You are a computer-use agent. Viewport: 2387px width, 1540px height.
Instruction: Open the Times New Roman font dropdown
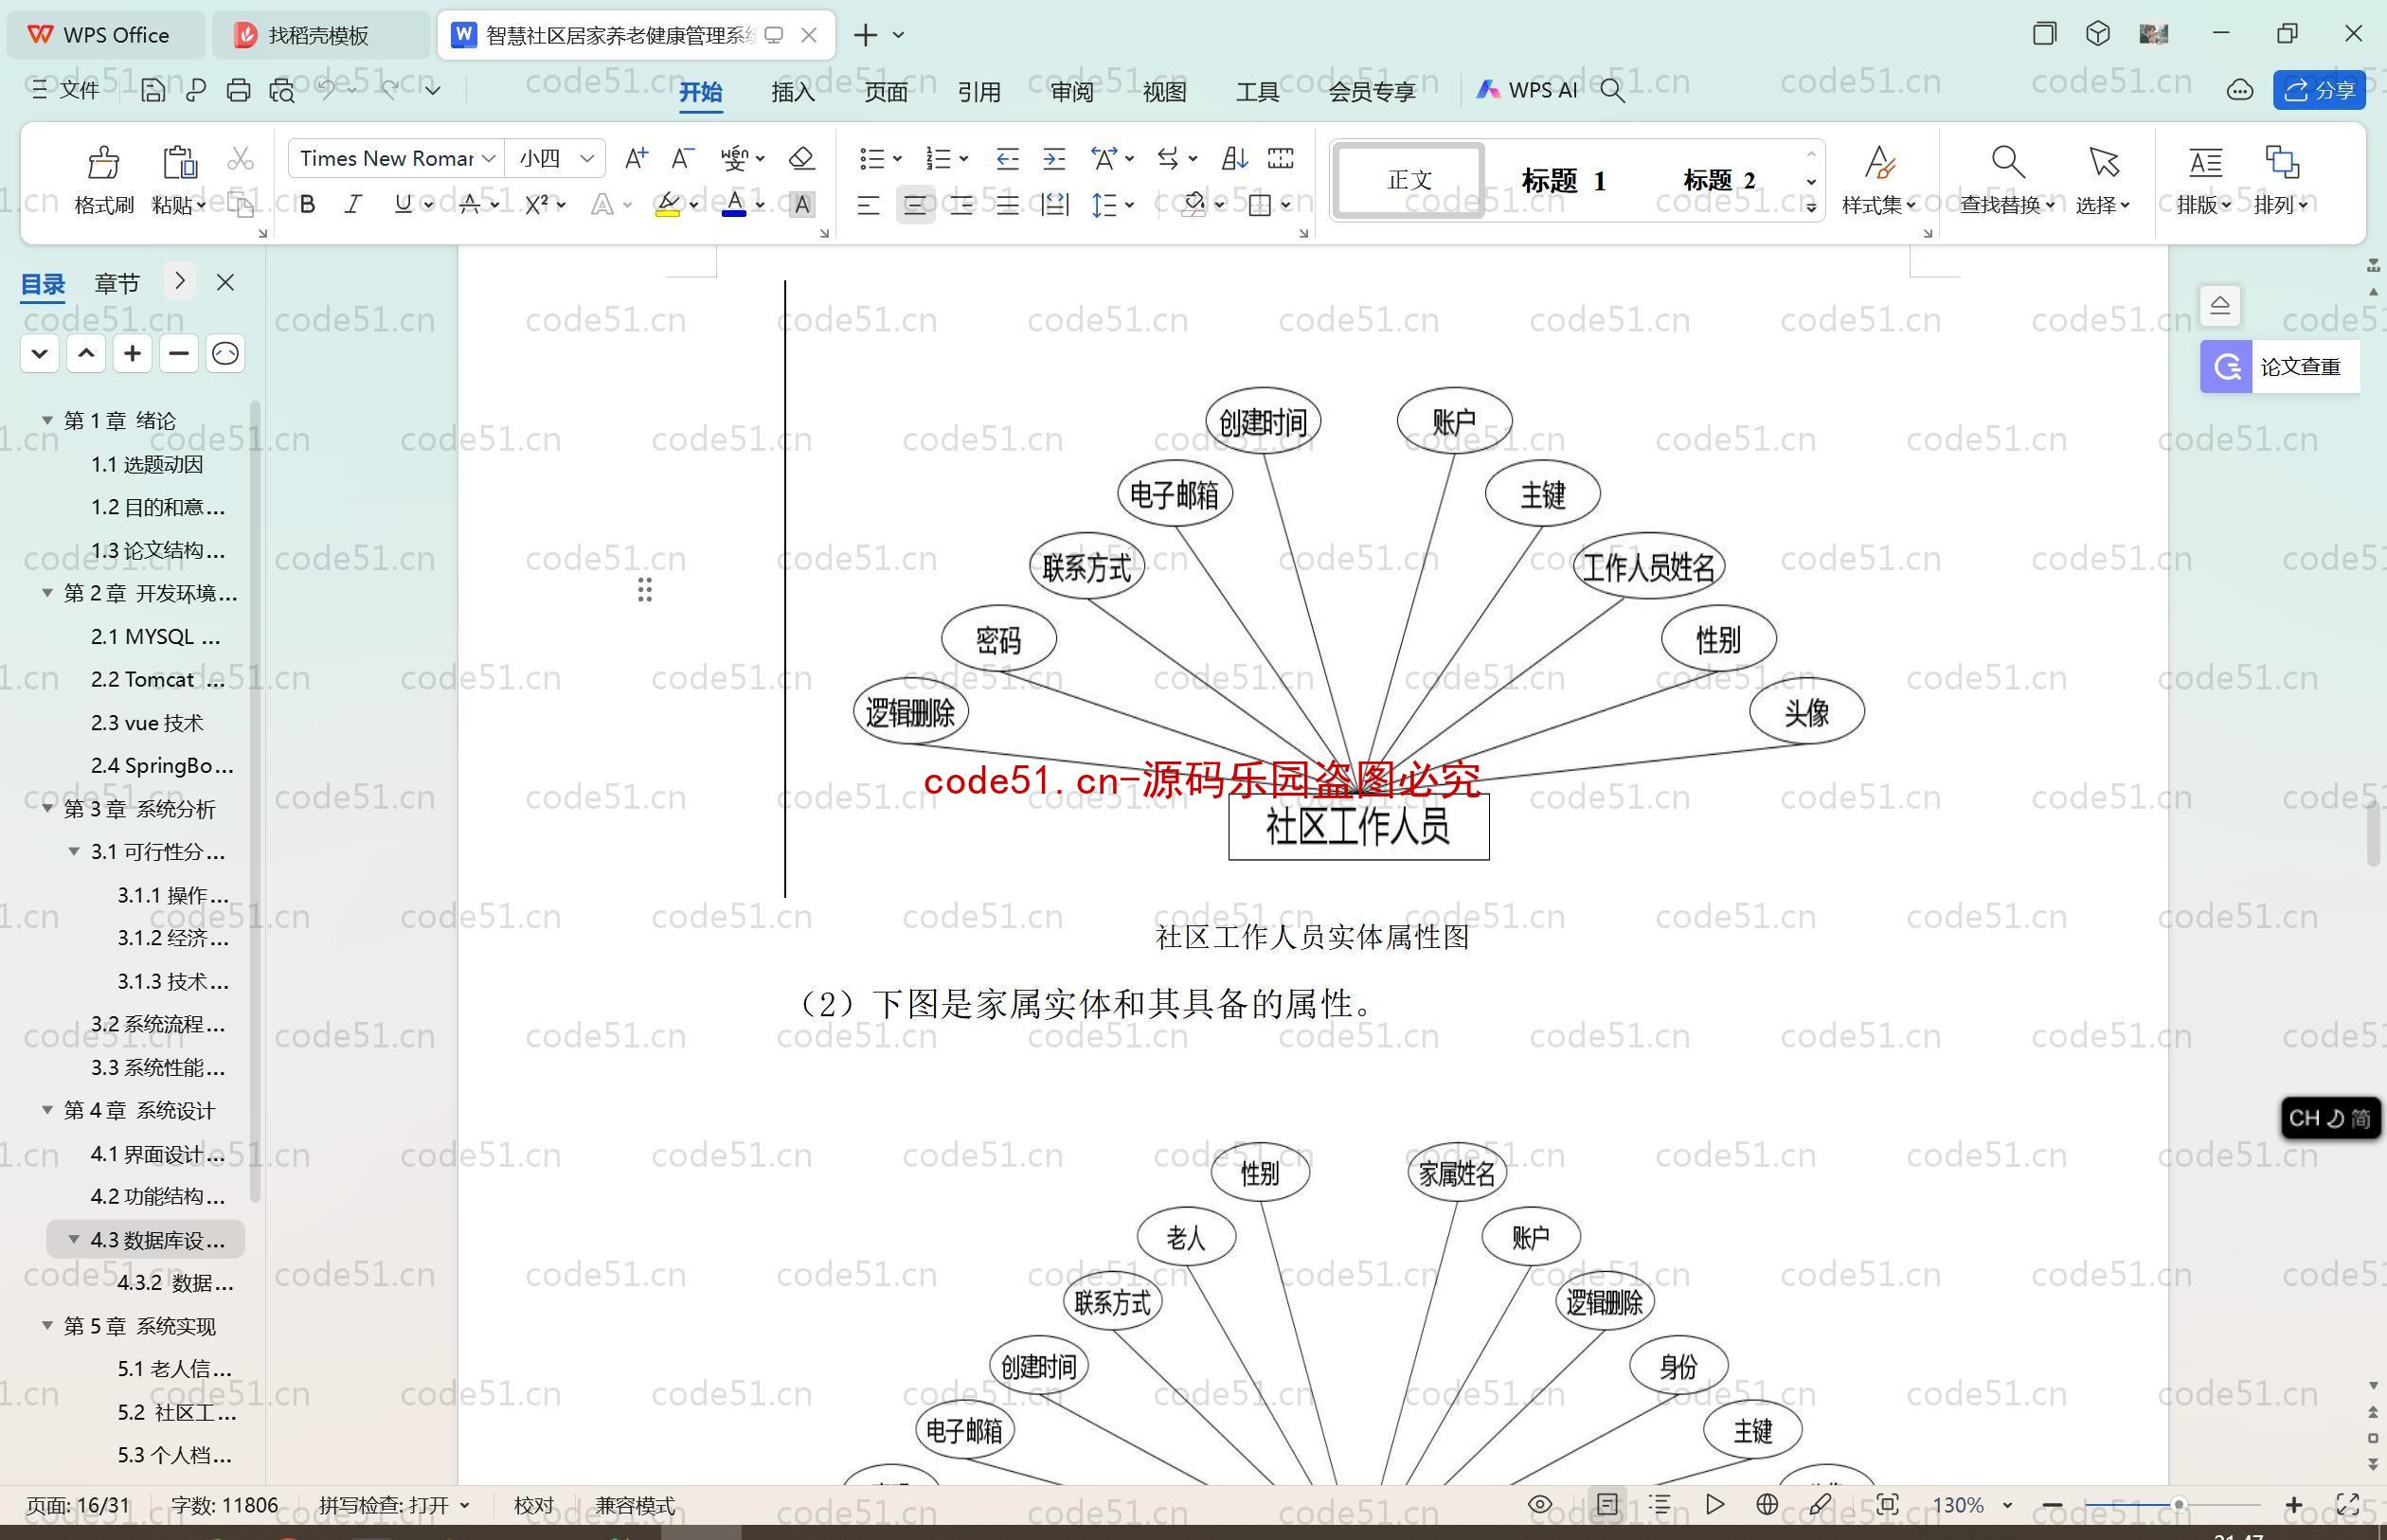[x=491, y=158]
